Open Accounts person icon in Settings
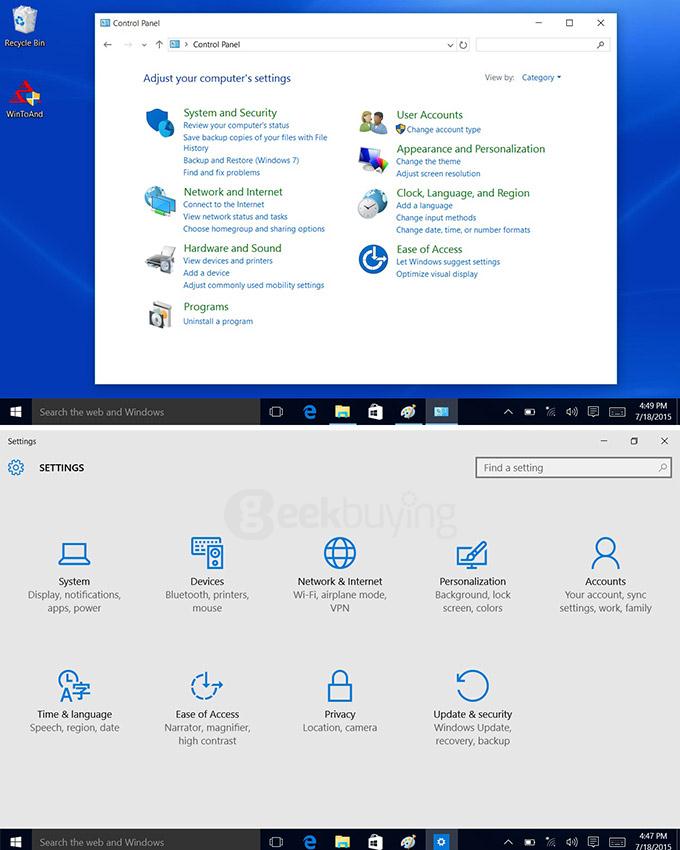This screenshot has height=850, width=680. click(x=605, y=553)
